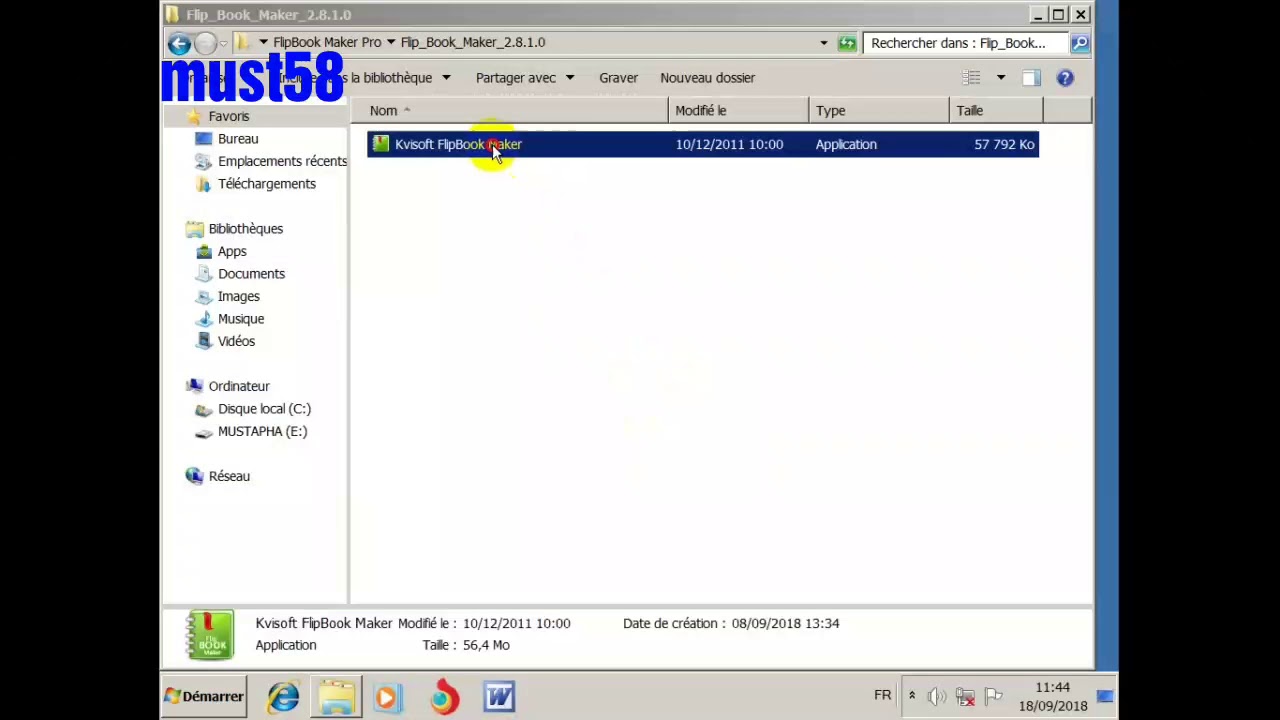This screenshot has height=720, width=1280.
Task: Toggle the preview pane icon
Action: (x=1031, y=78)
